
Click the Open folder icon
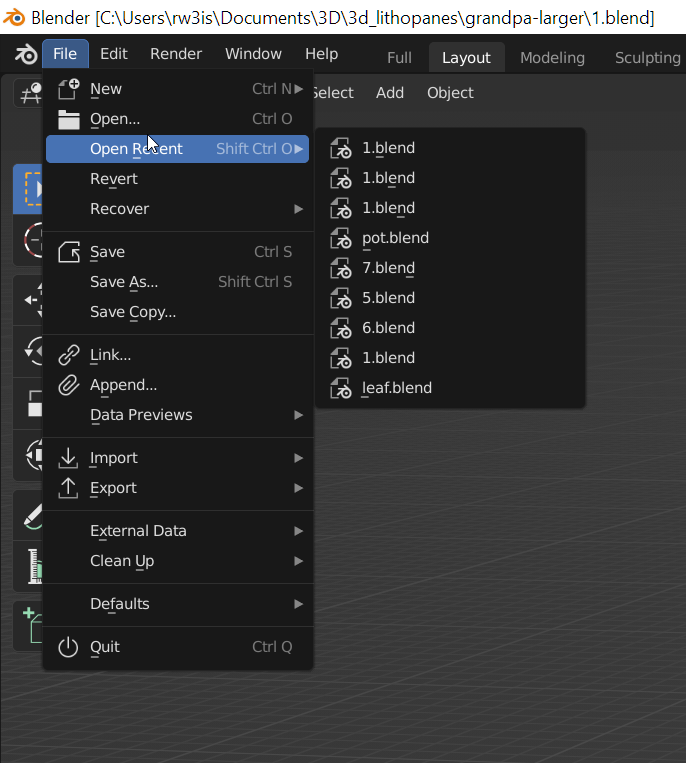(x=69, y=119)
